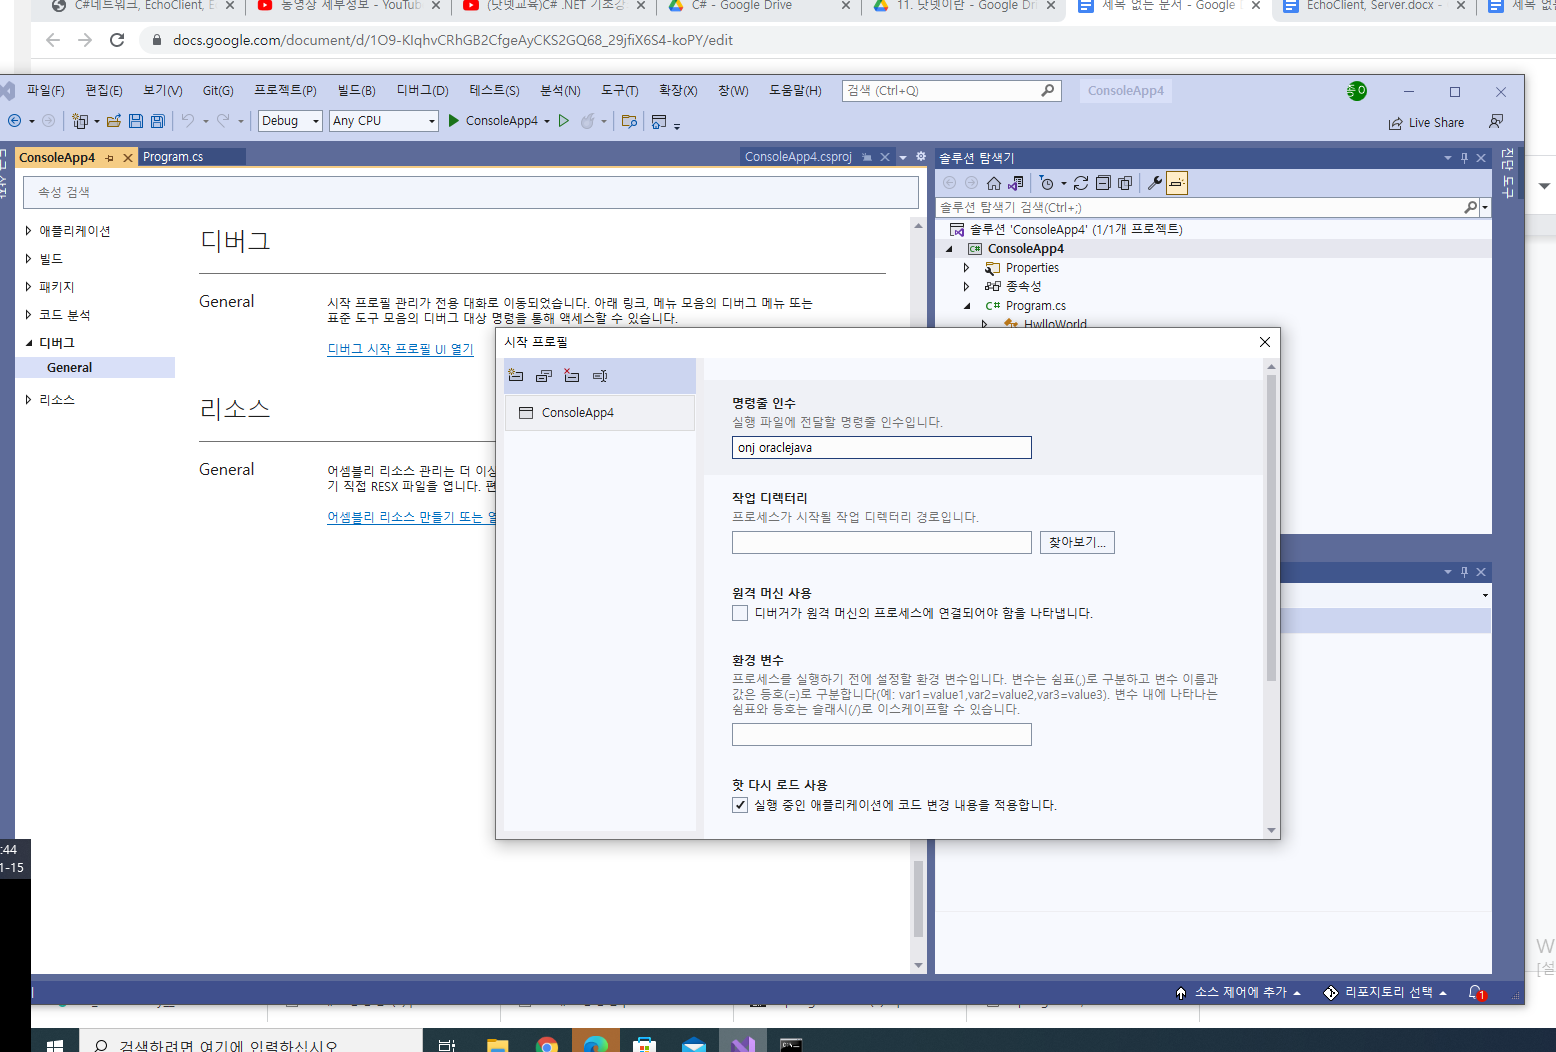Collapse all items in Solution Explorer
The width and height of the screenshot is (1556, 1052).
click(1103, 183)
